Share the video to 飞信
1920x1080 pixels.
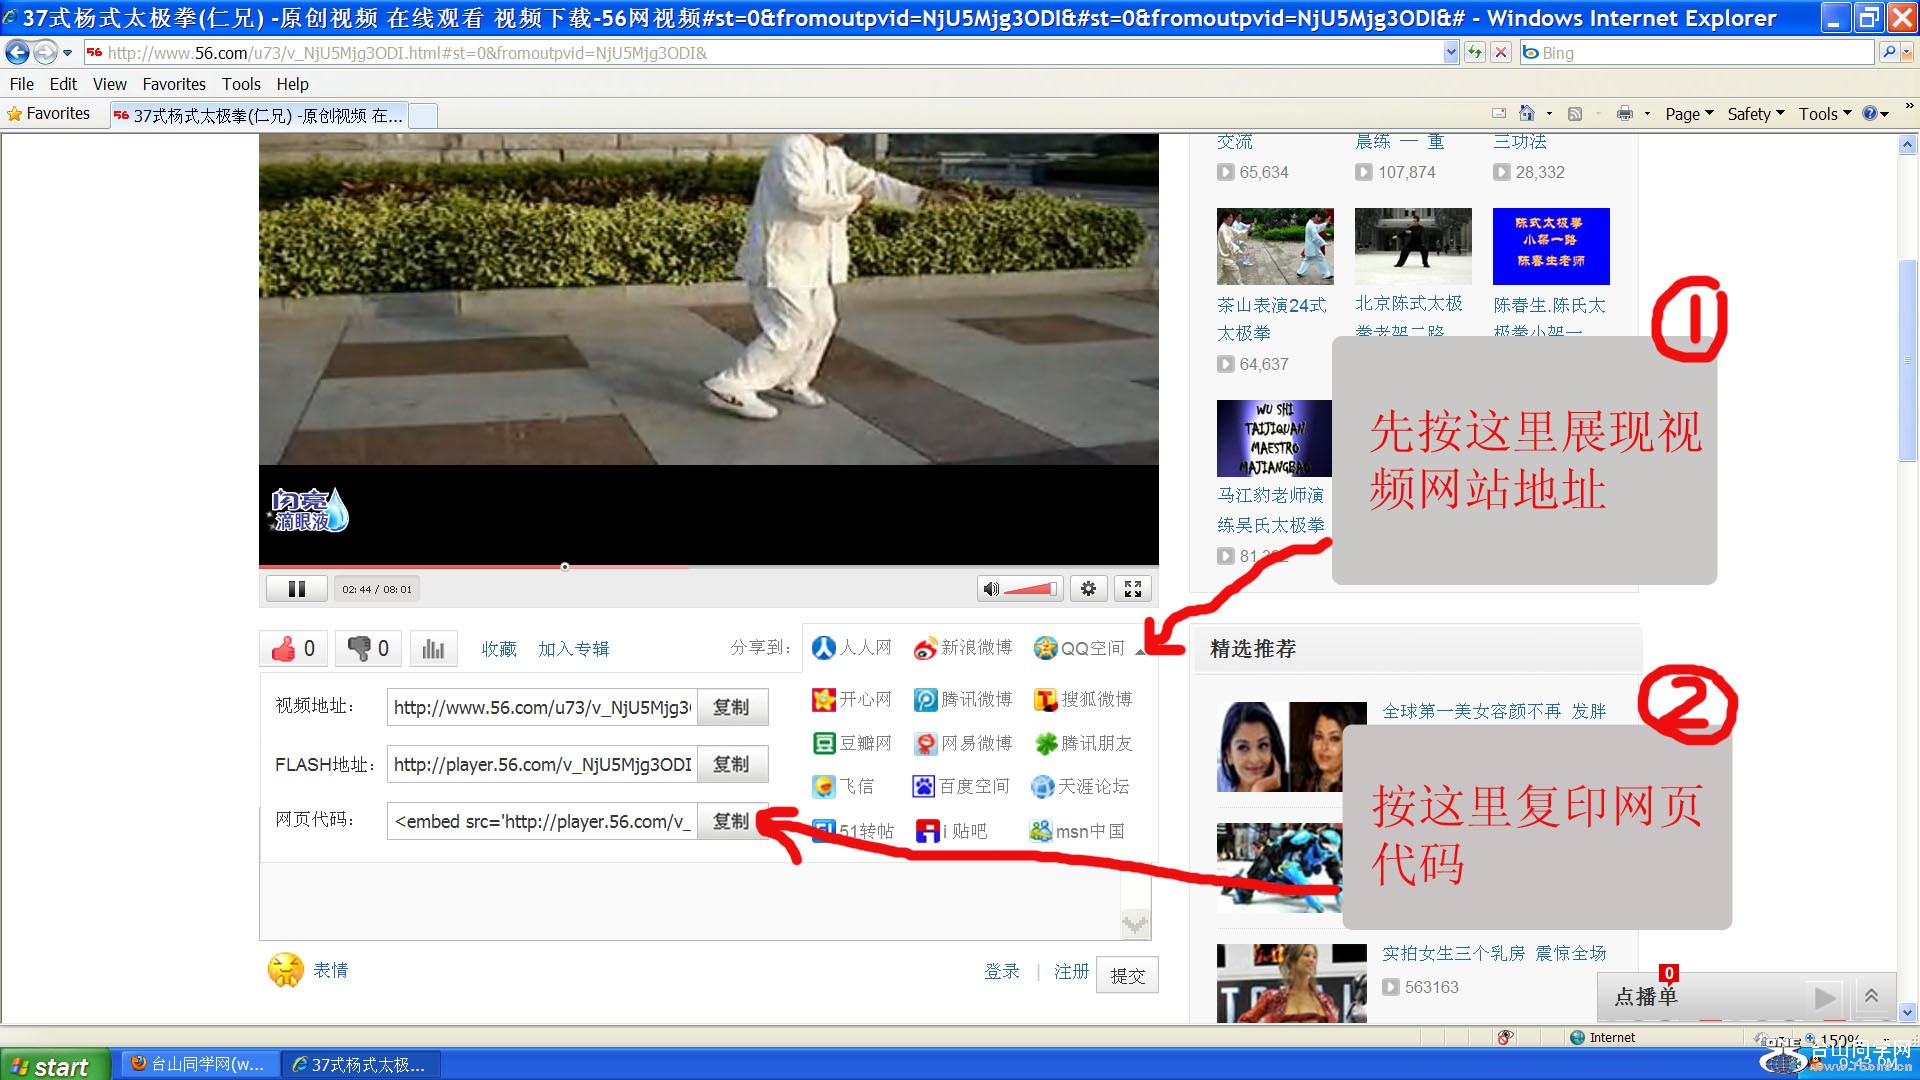tap(843, 786)
